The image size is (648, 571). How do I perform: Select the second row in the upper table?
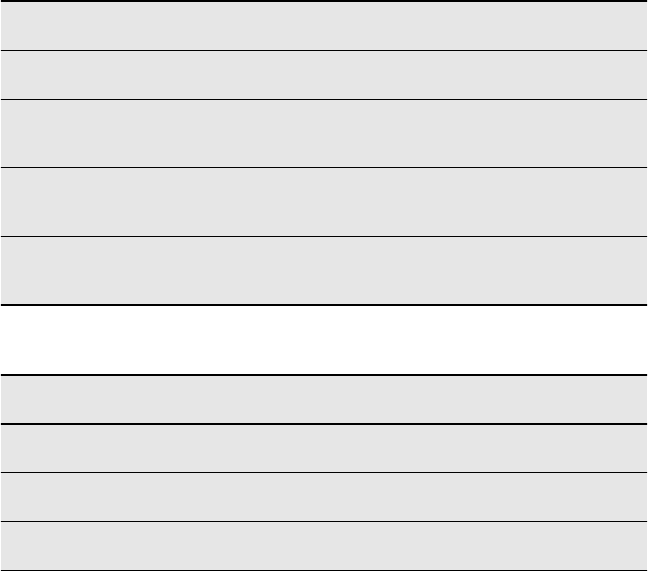click(324, 75)
